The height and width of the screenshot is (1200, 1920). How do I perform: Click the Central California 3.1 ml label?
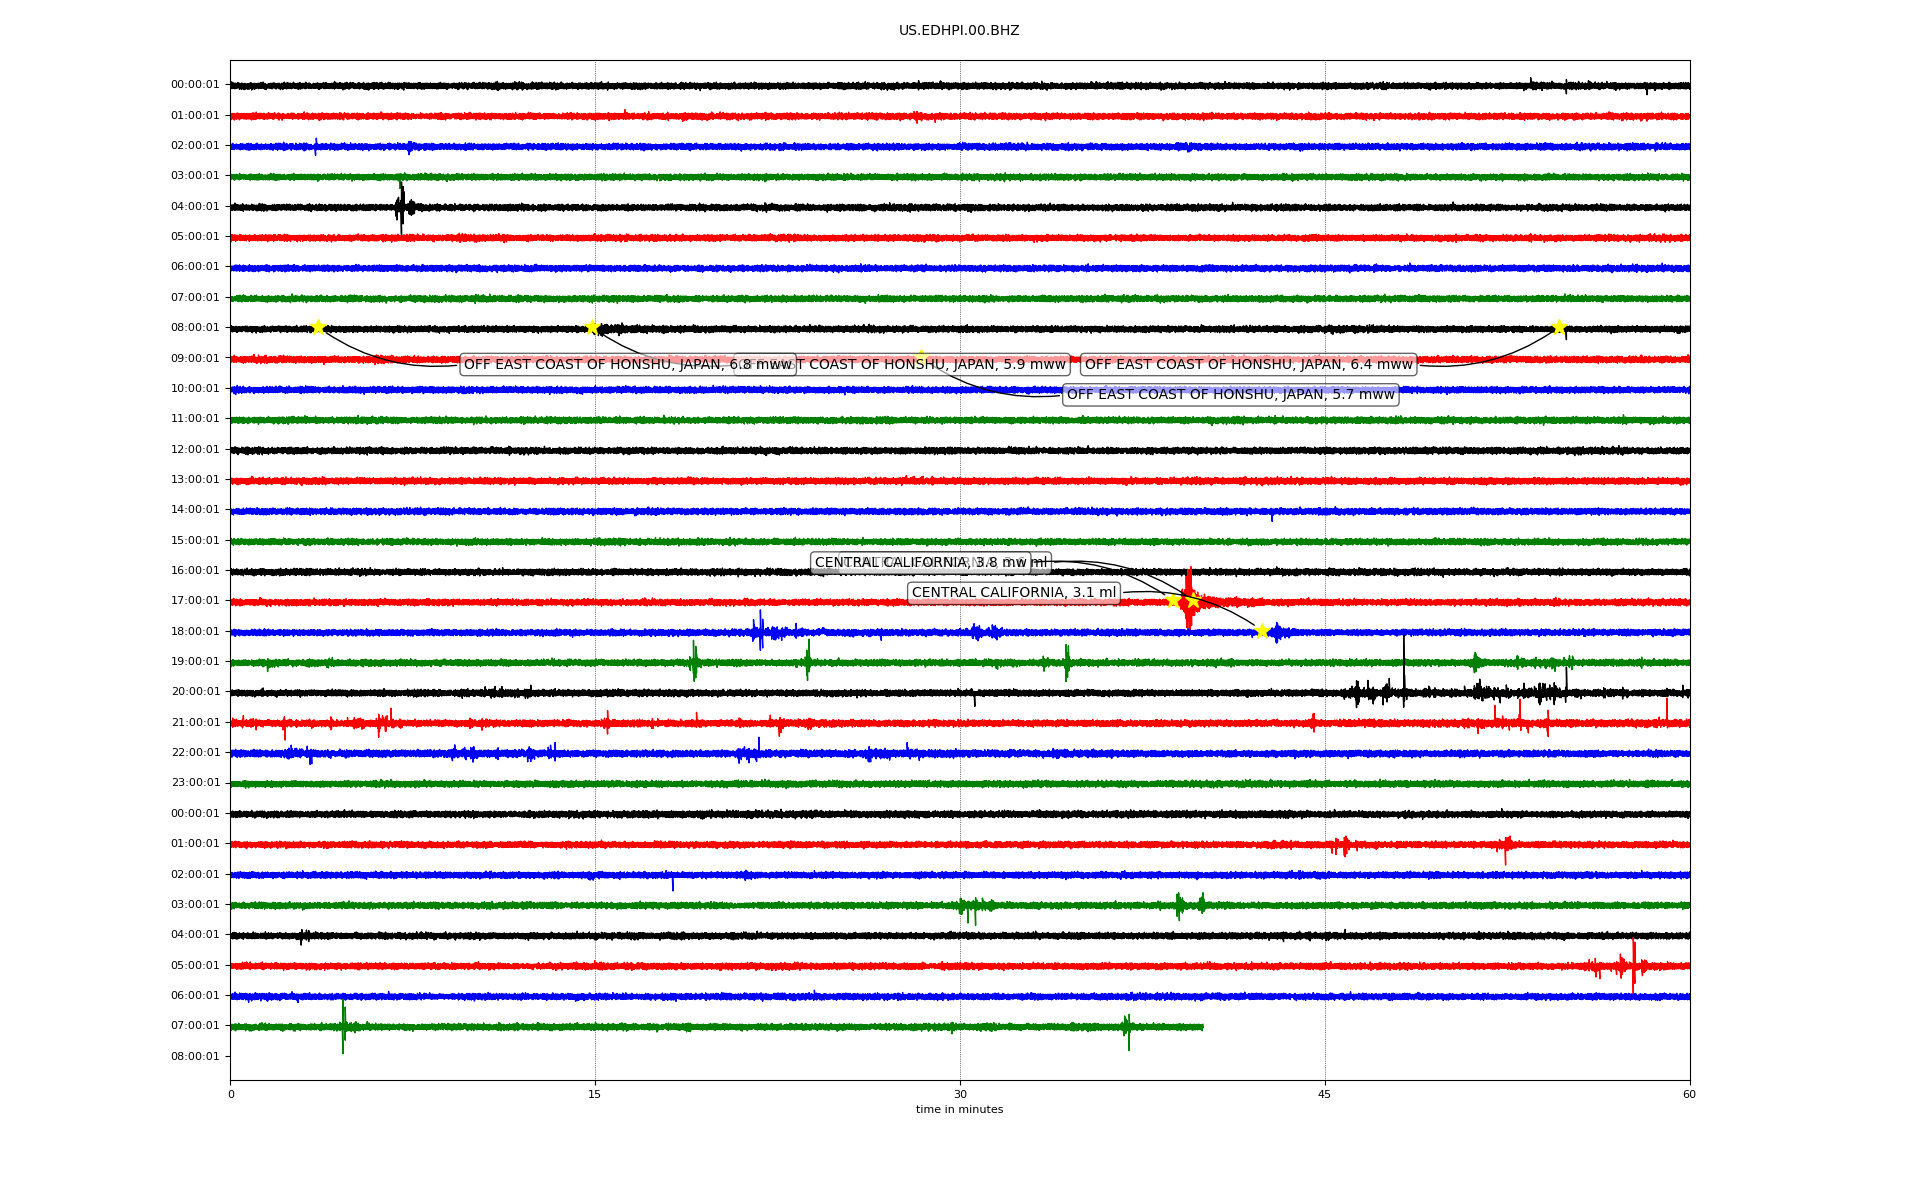tap(1013, 593)
